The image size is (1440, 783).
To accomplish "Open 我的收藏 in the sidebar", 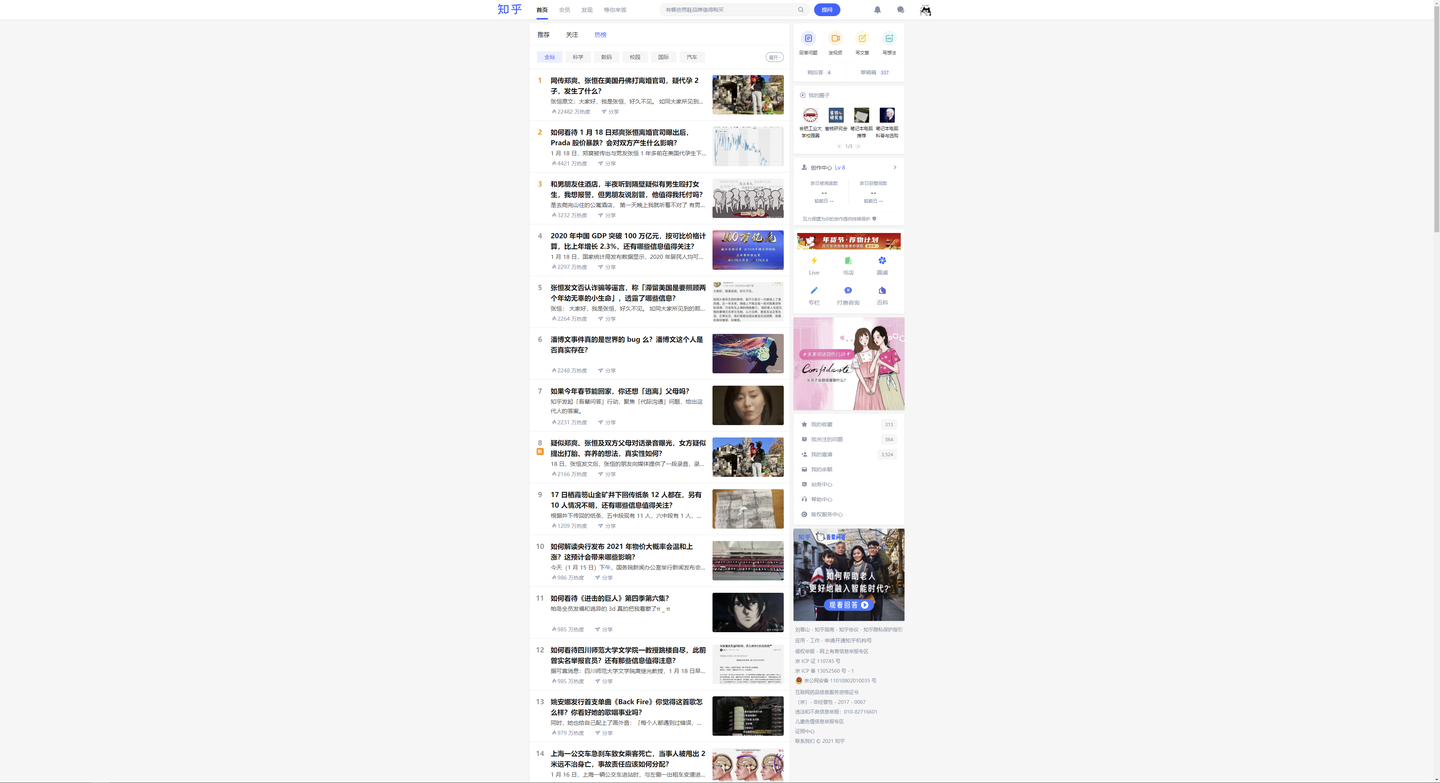I will (x=848, y=424).
